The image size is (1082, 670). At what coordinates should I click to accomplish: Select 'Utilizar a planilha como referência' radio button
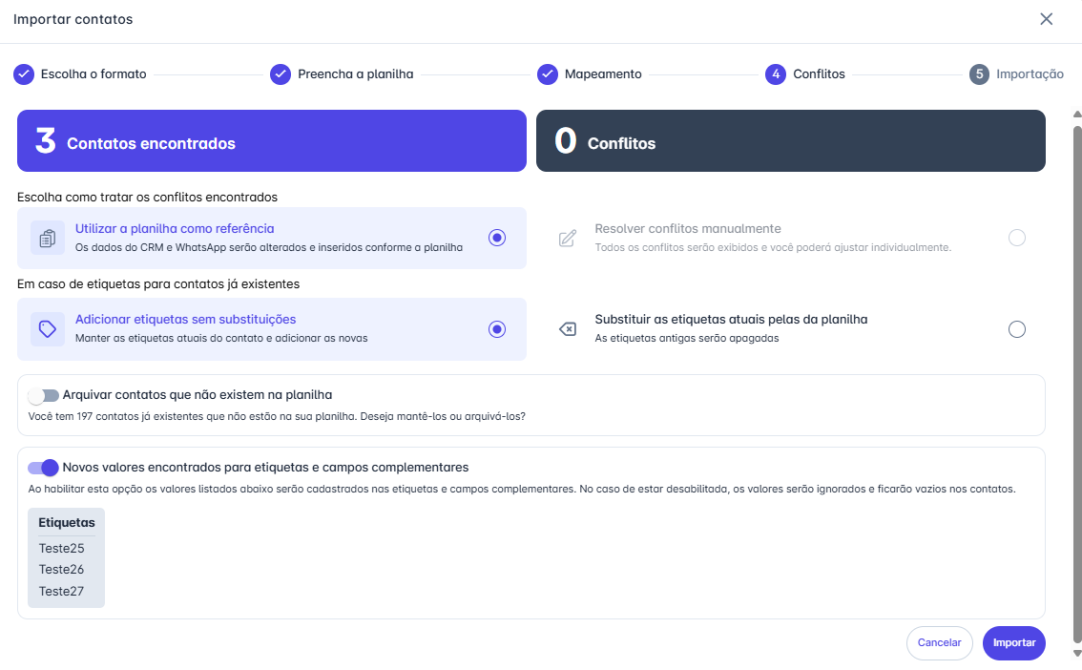(x=497, y=238)
